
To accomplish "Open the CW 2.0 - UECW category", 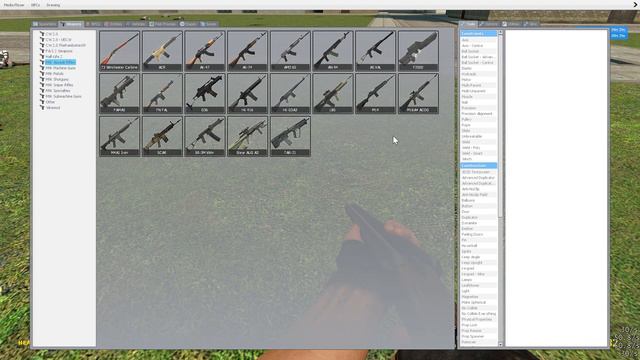I will (x=58, y=40).
